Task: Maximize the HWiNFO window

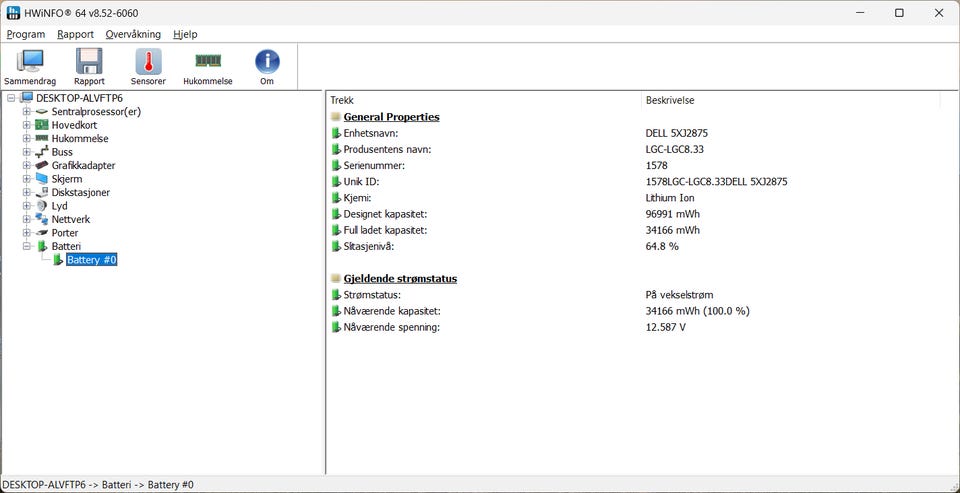Action: coord(899,13)
